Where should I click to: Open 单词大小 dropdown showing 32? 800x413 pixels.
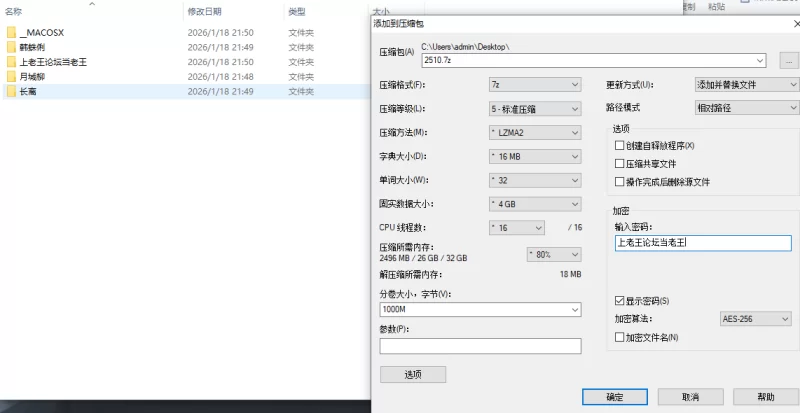pos(535,180)
